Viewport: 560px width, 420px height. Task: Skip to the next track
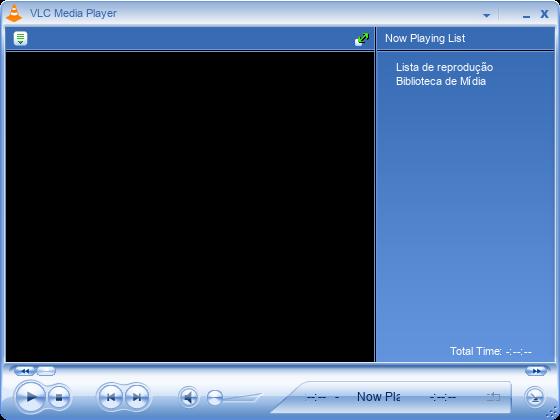[137, 397]
